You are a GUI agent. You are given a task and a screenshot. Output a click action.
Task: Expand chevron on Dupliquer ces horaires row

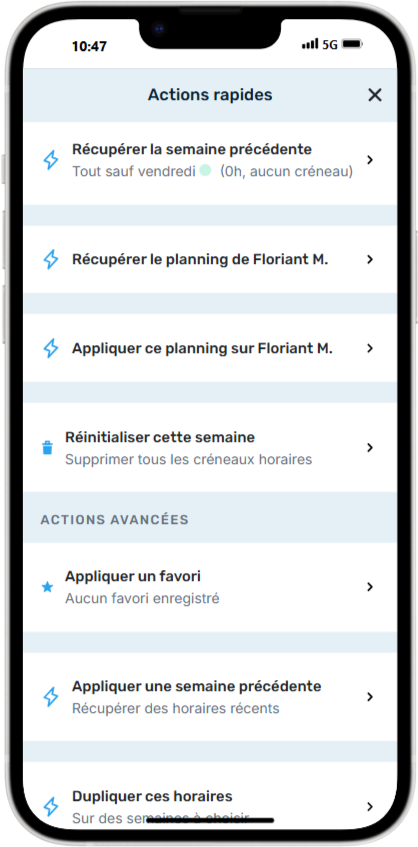pyautogui.click(x=370, y=806)
